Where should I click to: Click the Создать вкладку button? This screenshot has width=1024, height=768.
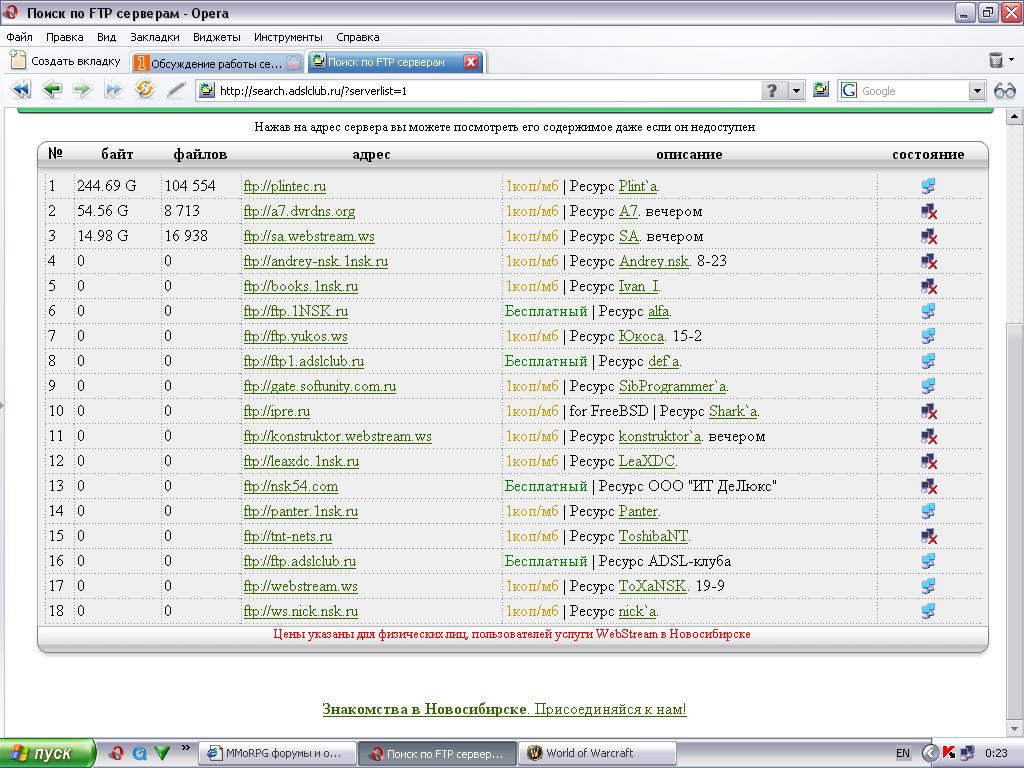66,61
